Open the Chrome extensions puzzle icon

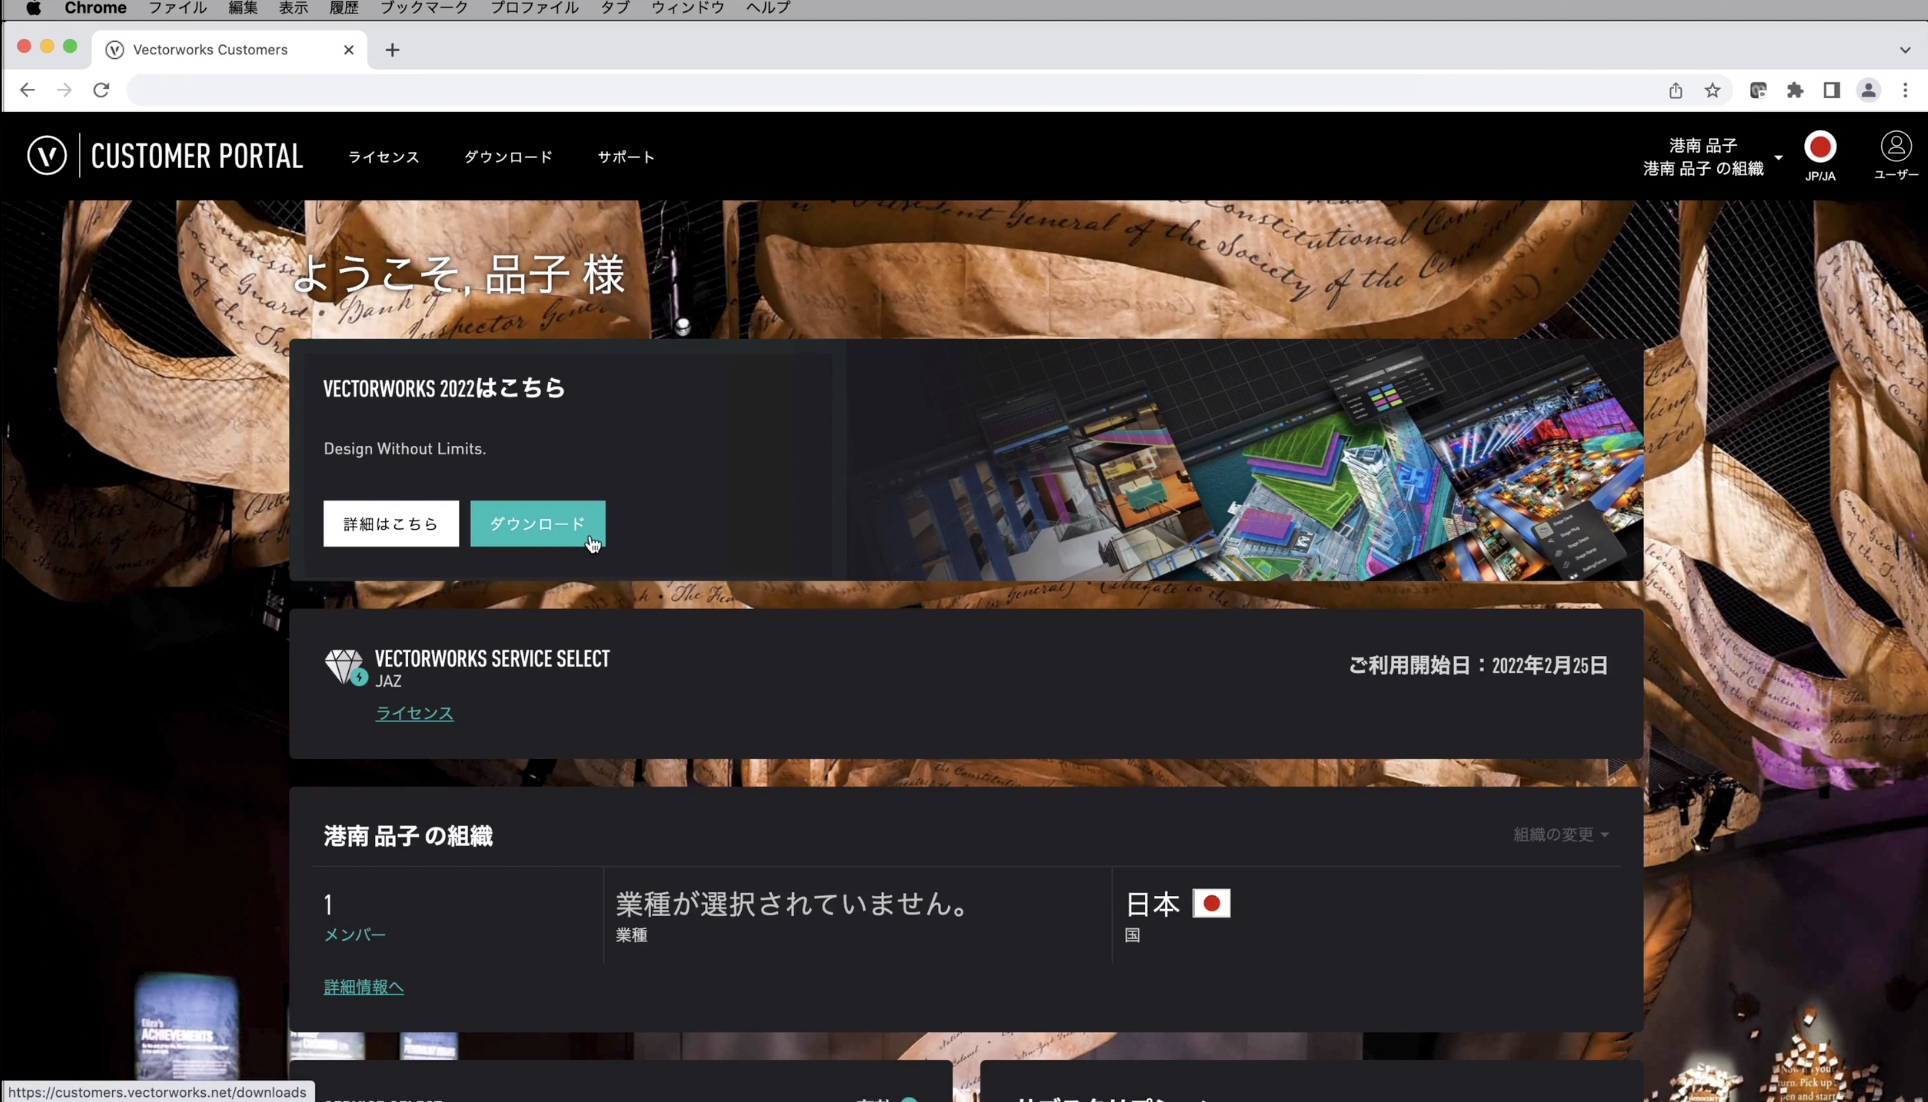(x=1795, y=90)
